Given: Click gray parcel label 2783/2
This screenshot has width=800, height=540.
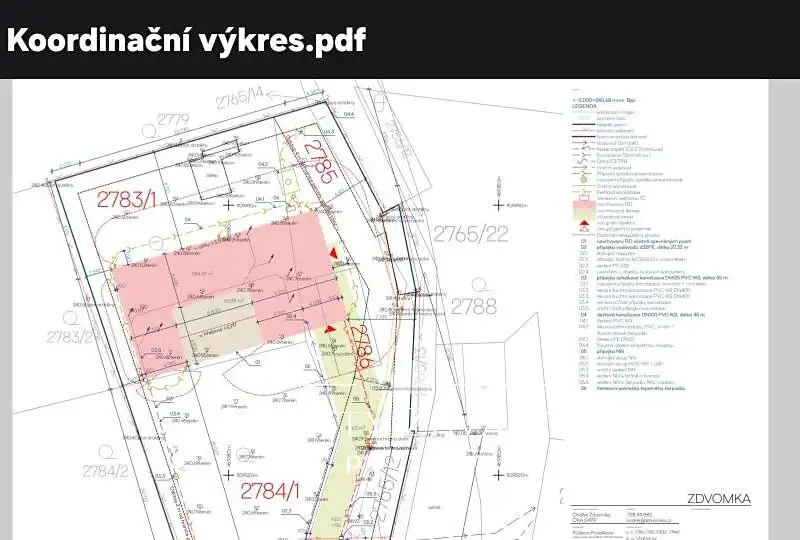Looking at the screenshot, I should [70, 337].
